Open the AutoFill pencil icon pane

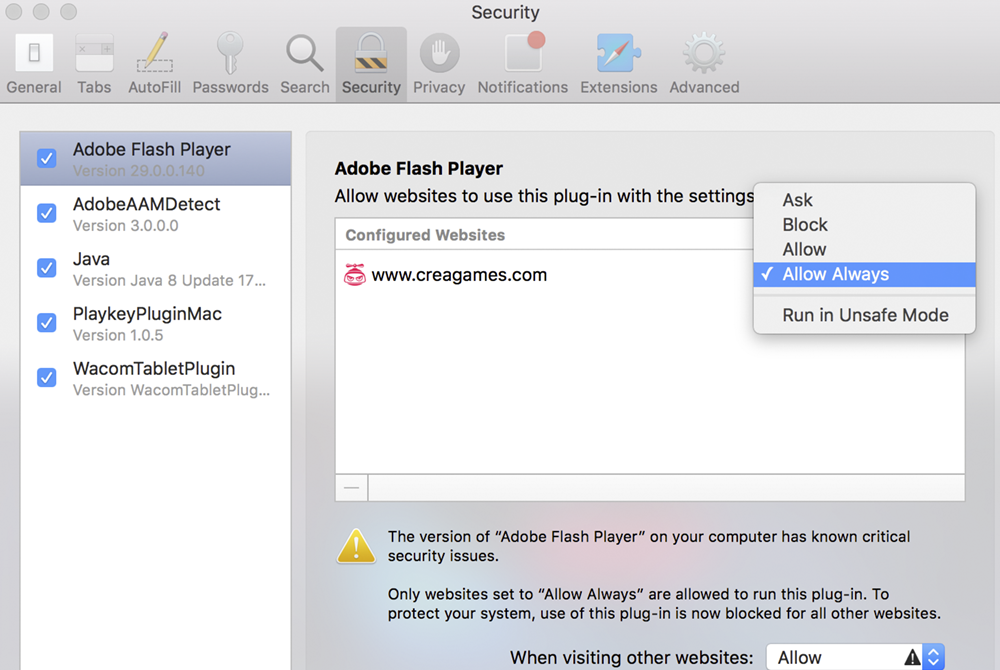(155, 63)
